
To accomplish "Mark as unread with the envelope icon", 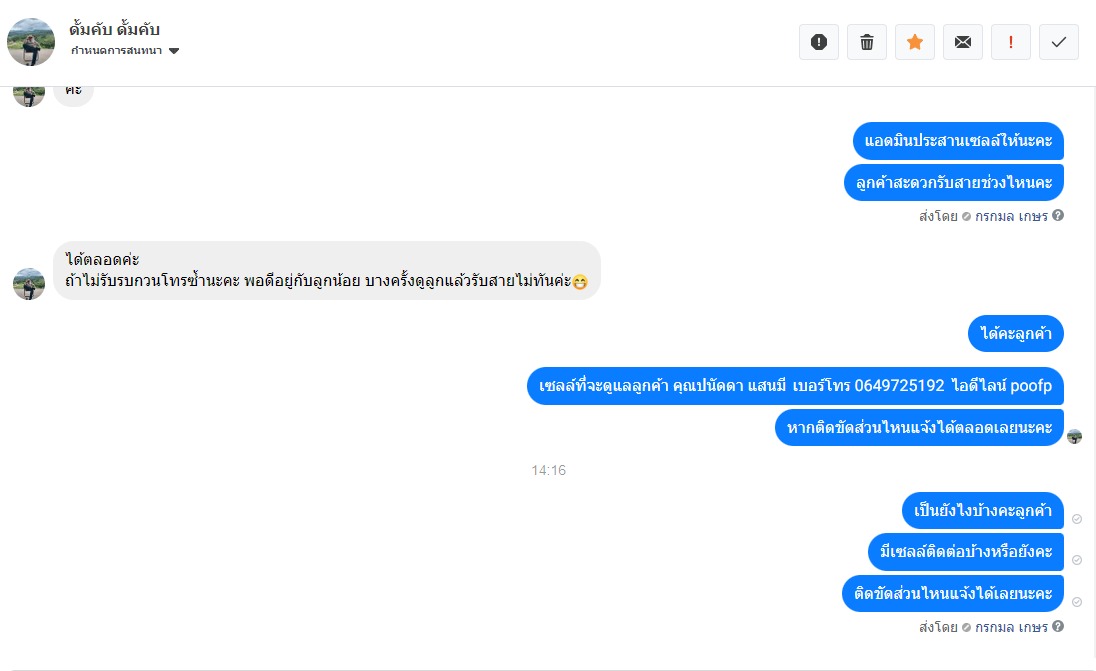I will pos(962,42).
